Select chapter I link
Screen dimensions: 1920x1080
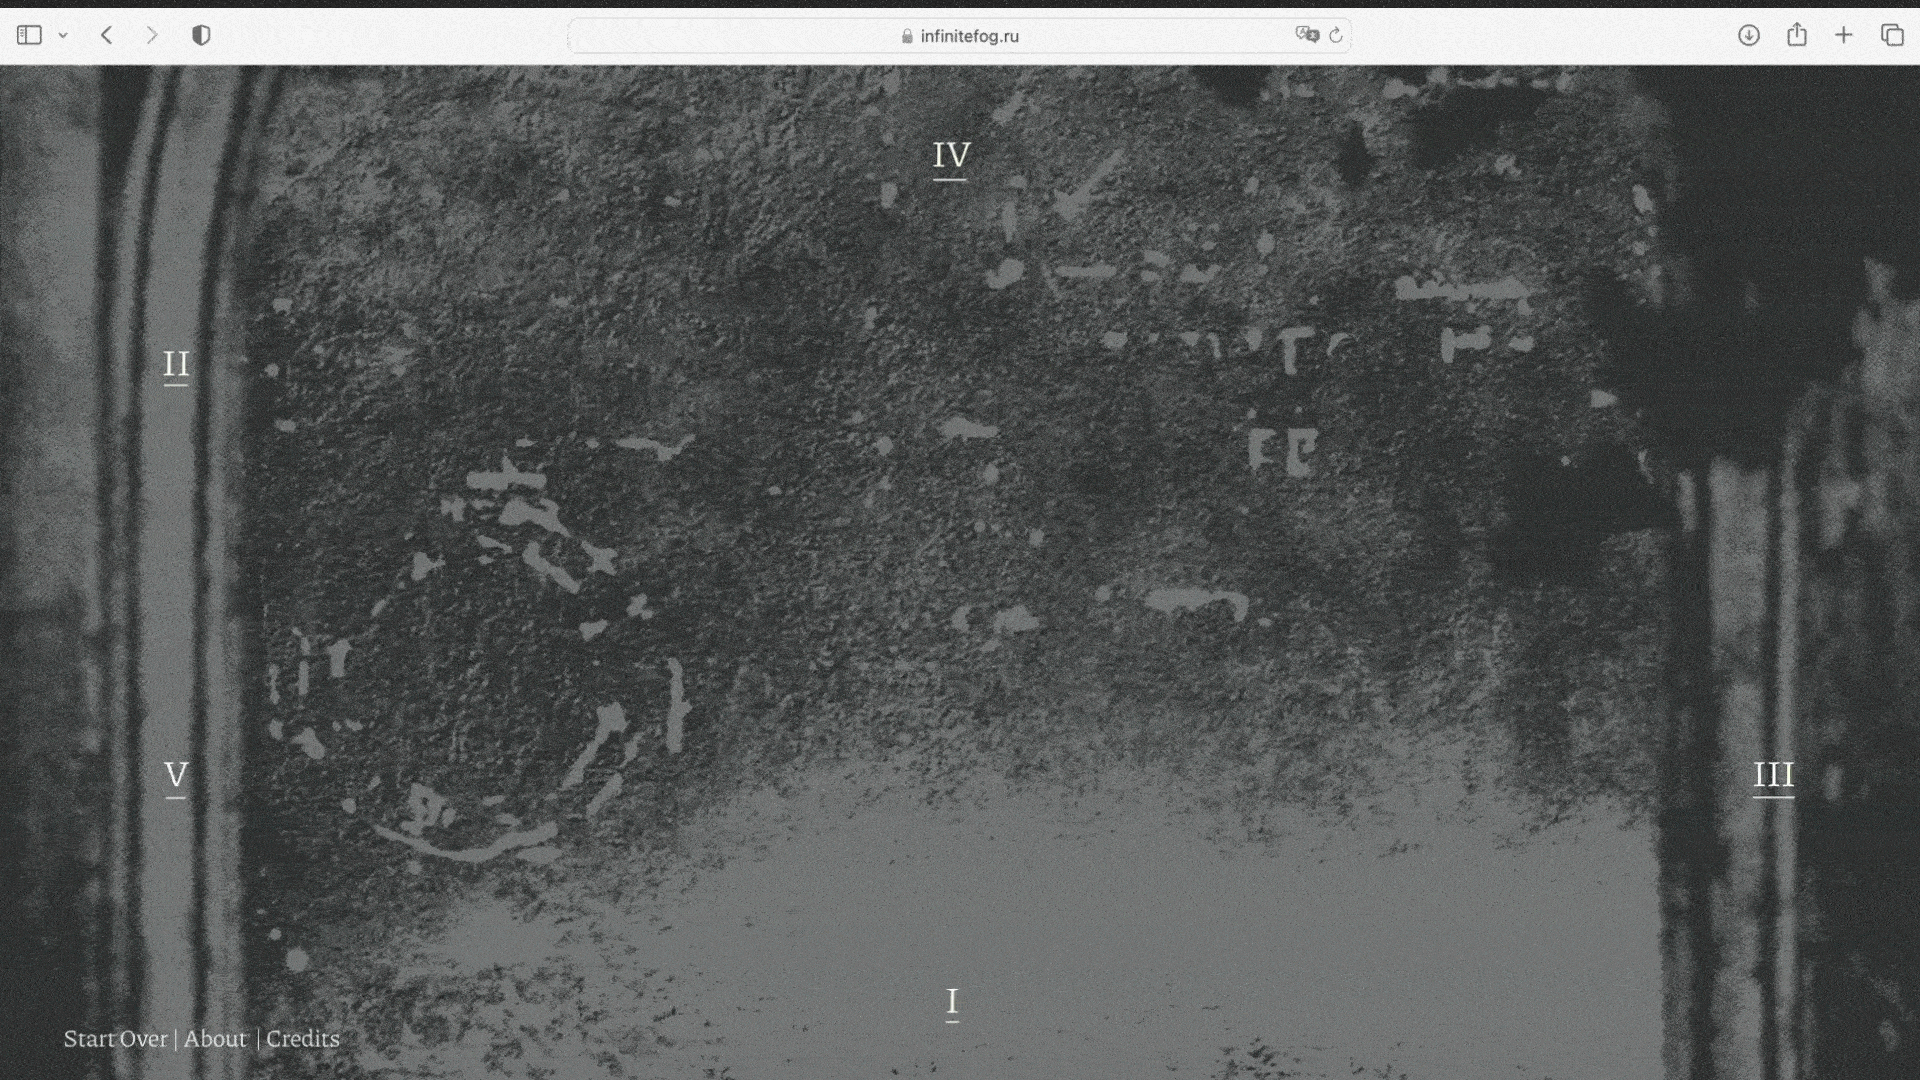pyautogui.click(x=952, y=1001)
